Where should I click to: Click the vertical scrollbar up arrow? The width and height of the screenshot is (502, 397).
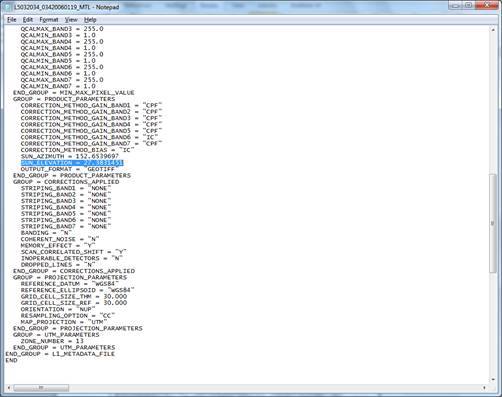pyautogui.click(x=493, y=30)
